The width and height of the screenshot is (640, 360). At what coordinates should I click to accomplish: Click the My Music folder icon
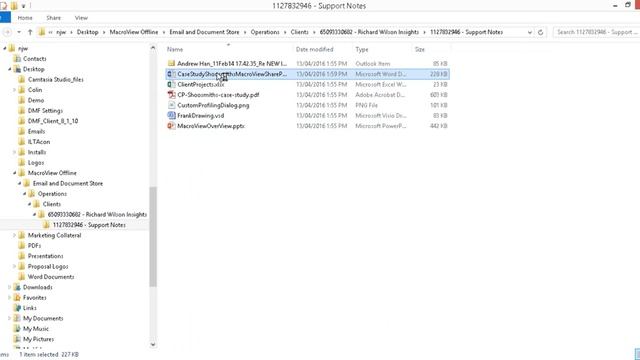coord(17,329)
